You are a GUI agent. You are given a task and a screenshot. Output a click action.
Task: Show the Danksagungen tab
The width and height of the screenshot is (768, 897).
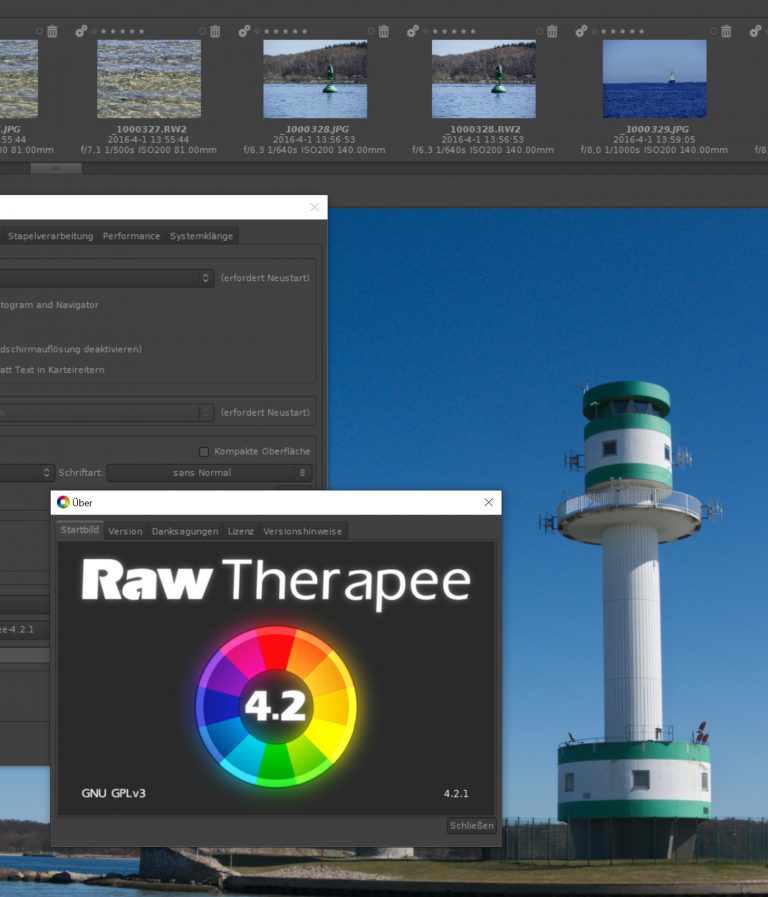click(185, 531)
